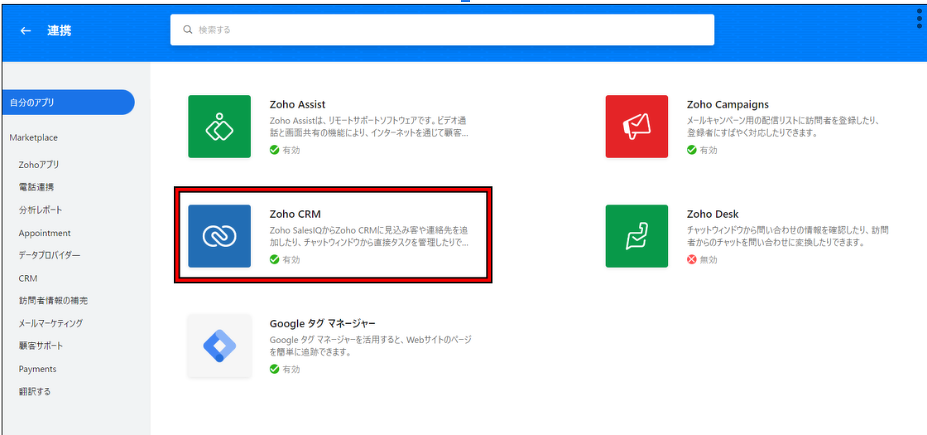Select the 自分のアプリ sidebar tab
Viewport: 927px width, 435px height.
point(67,102)
